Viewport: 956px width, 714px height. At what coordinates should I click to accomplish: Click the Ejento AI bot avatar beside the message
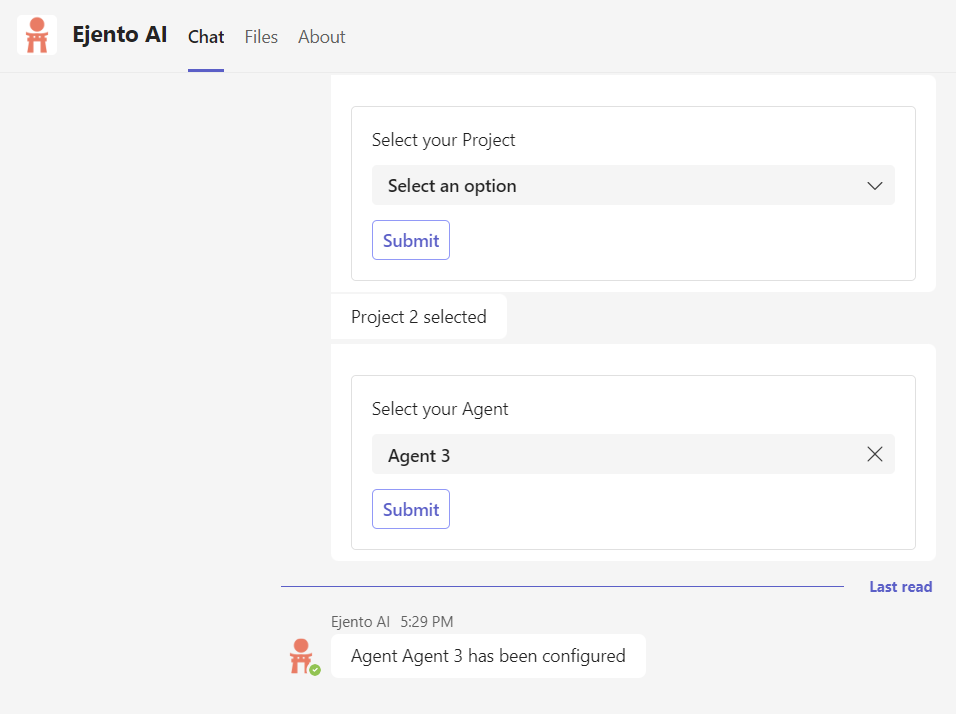click(301, 656)
